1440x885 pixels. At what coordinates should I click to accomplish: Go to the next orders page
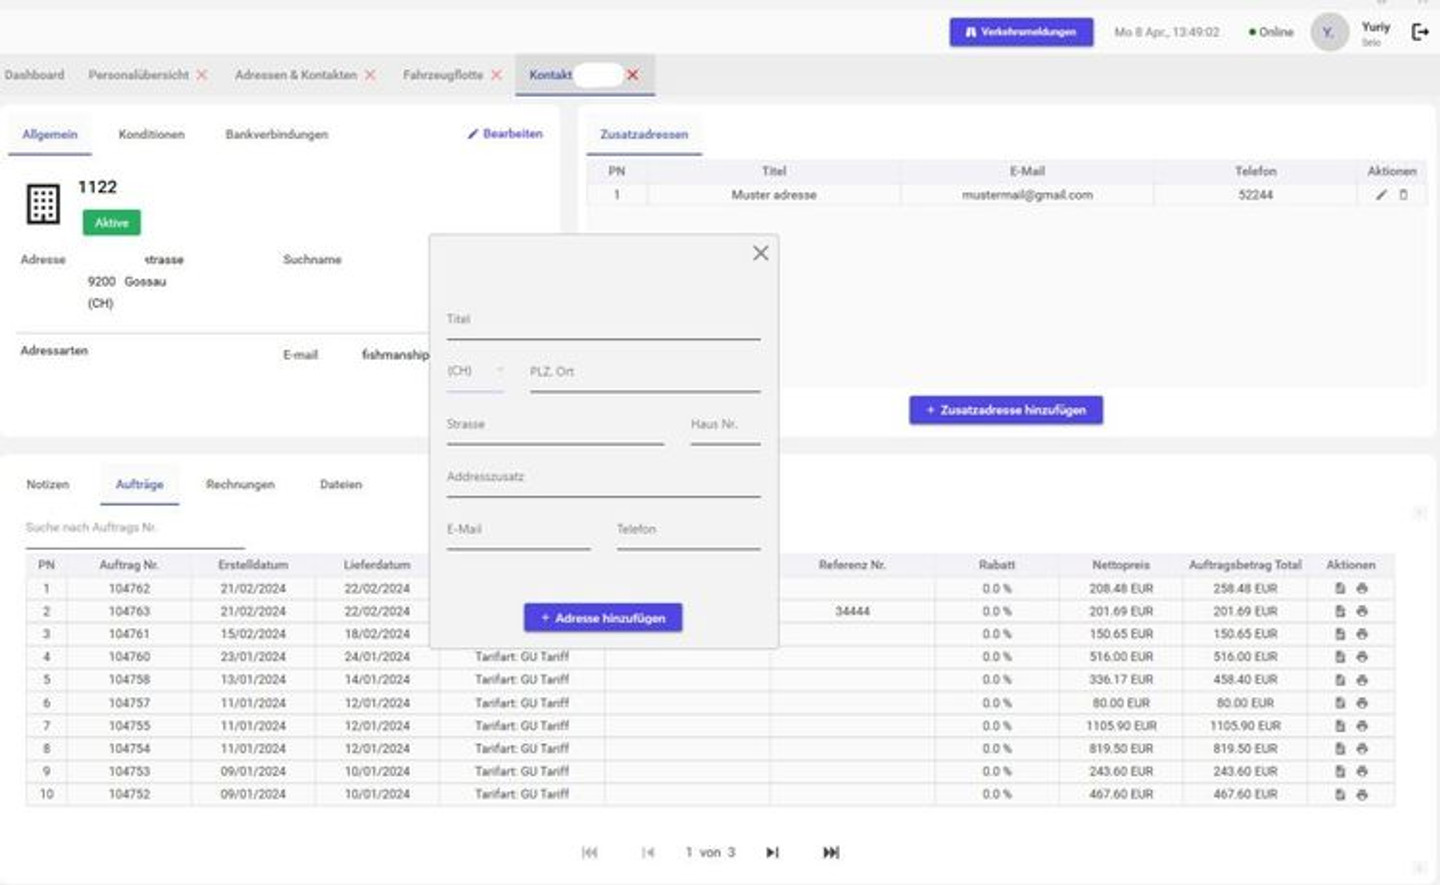(772, 852)
